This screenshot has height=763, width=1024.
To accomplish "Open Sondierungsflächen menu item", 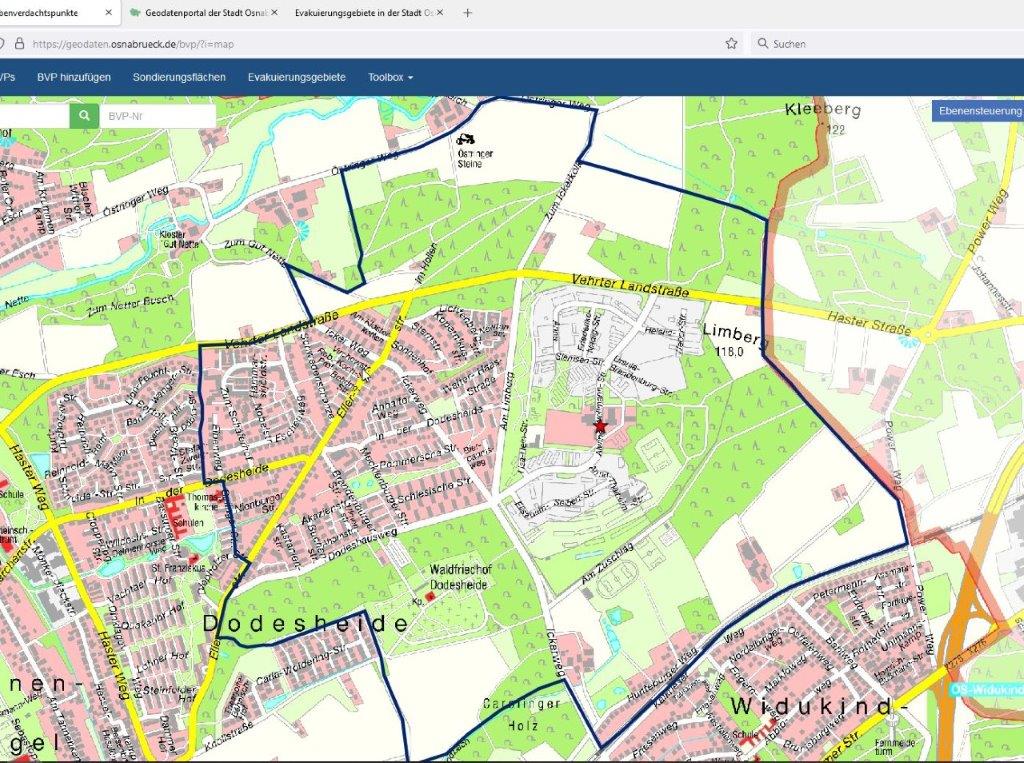I will tap(179, 77).
